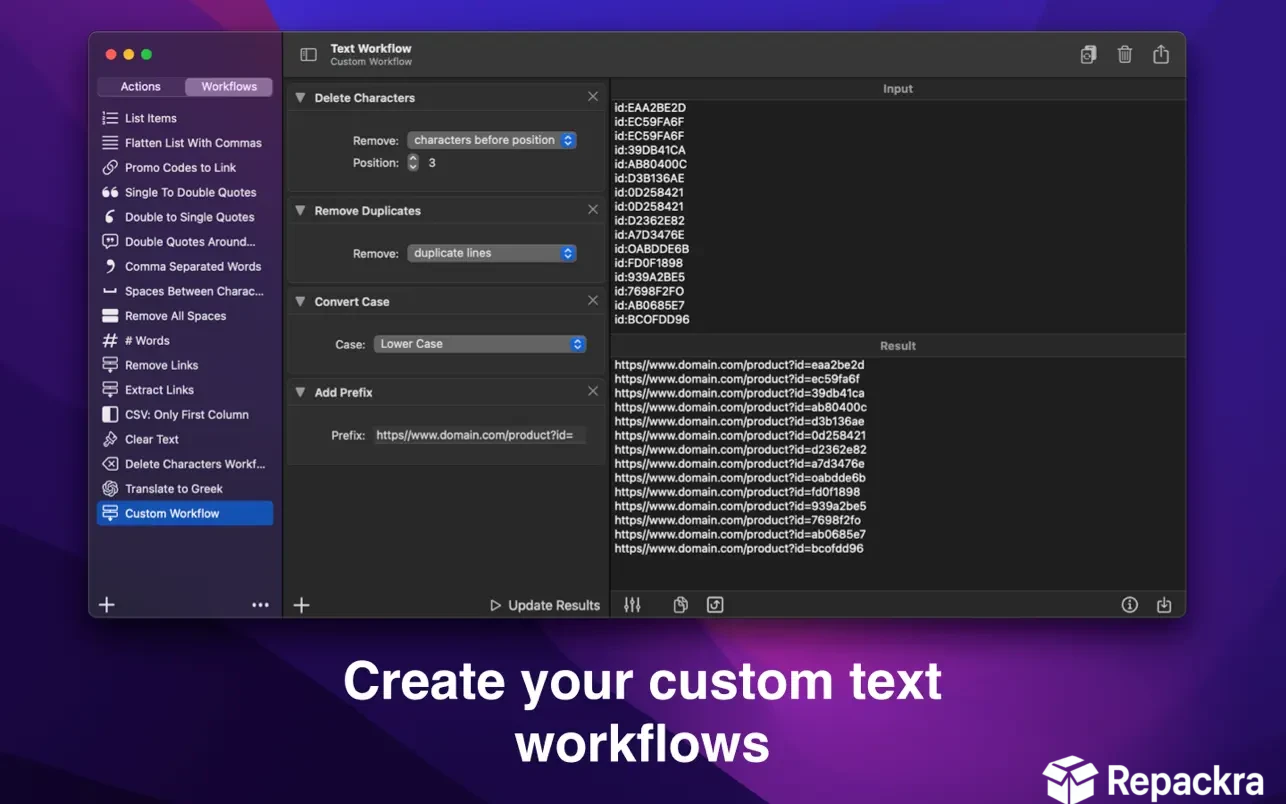Click Text Workflow title

pos(371,48)
